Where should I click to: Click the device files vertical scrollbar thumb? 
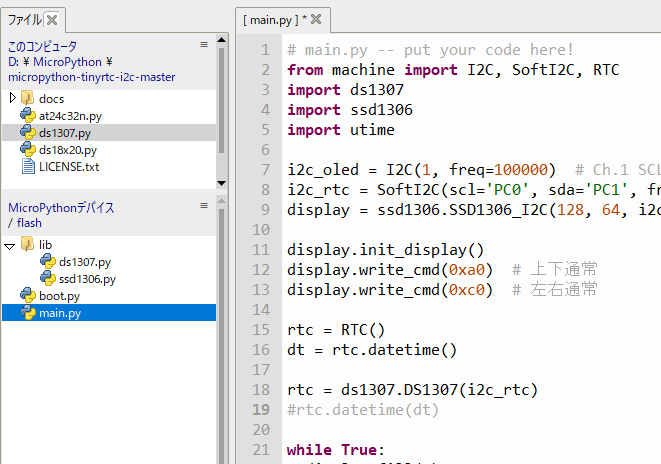(221, 335)
